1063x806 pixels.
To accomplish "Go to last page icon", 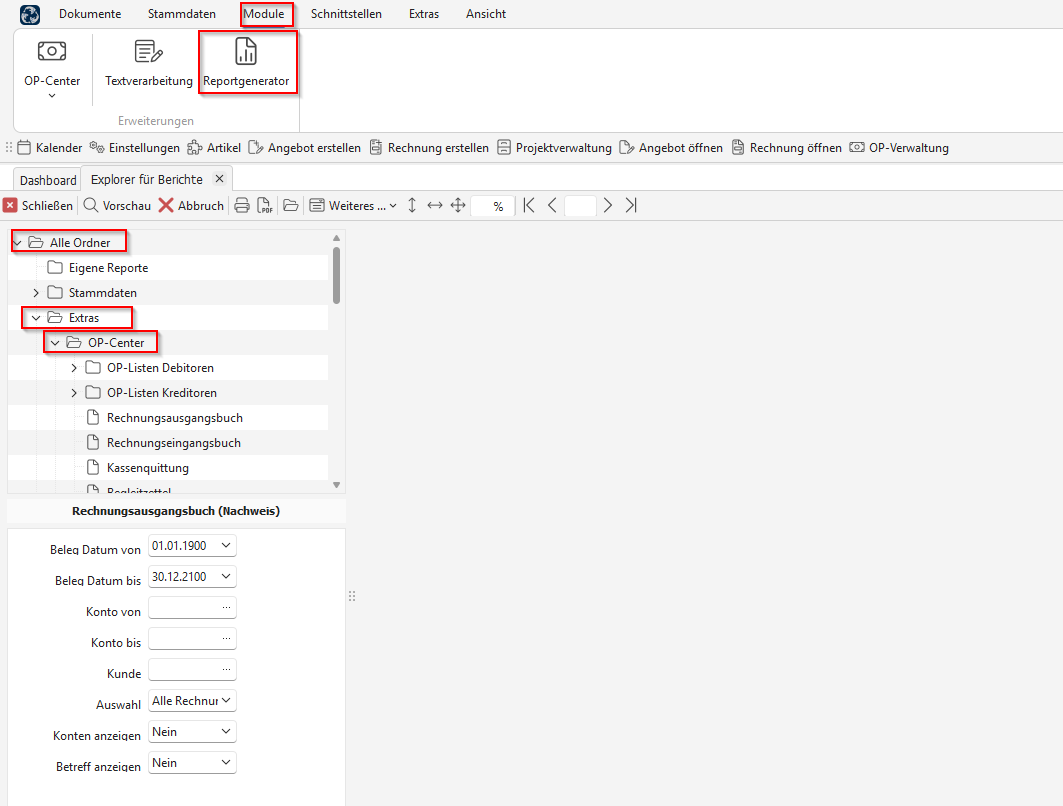I will click(x=631, y=205).
